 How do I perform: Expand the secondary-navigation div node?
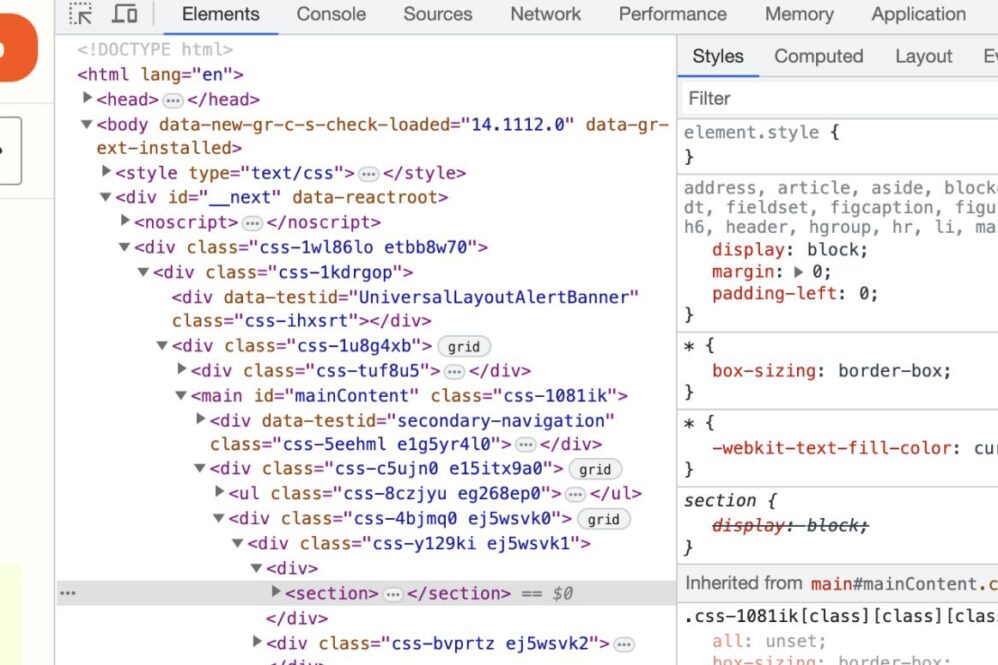tap(201, 420)
